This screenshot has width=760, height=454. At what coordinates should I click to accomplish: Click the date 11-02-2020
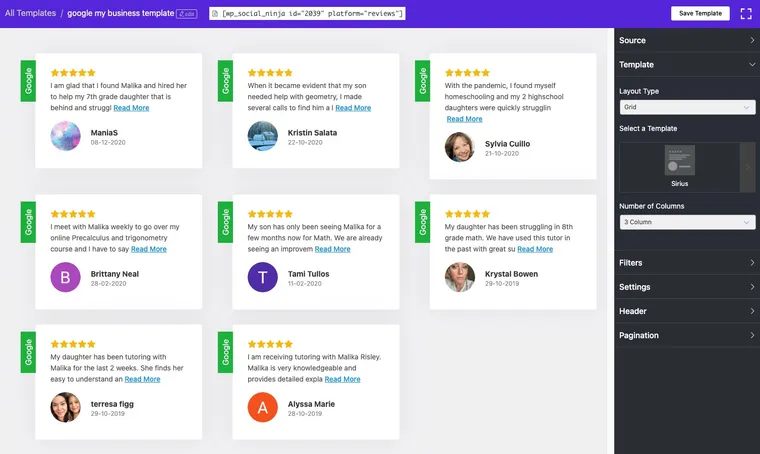[x=304, y=283]
